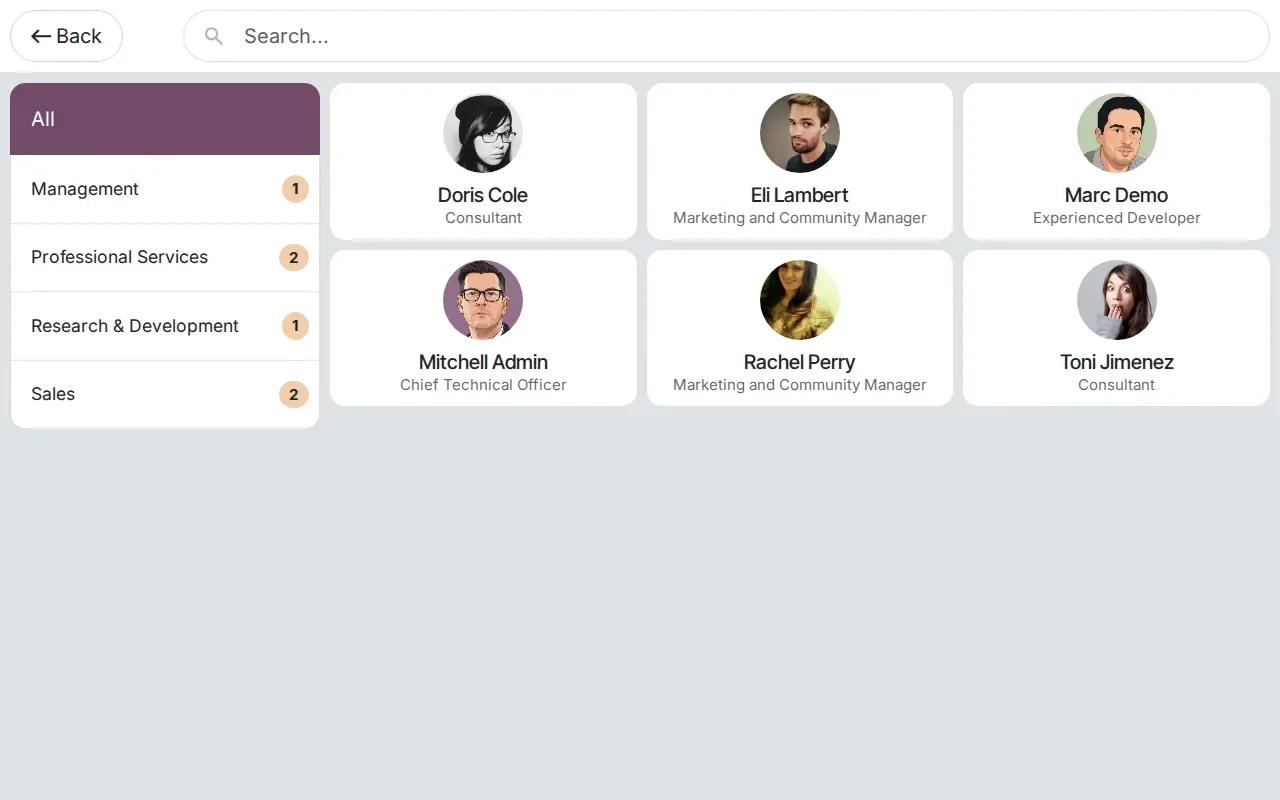Viewport: 1280px width, 800px height.
Task: Click Experienced Developer job title
Action: click(1117, 218)
